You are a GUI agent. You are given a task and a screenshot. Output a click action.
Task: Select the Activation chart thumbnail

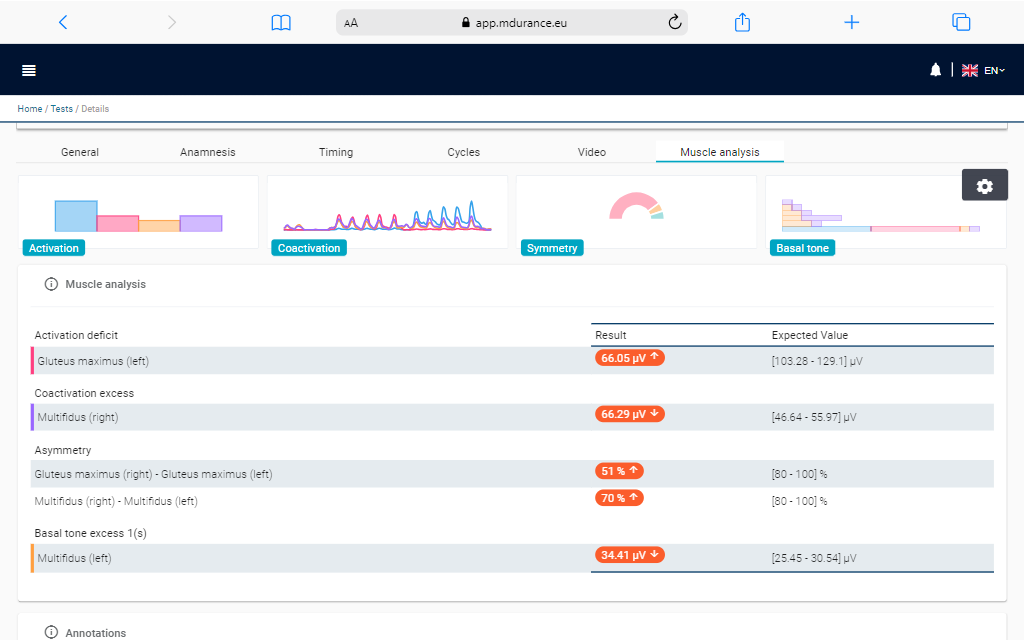[x=138, y=213]
